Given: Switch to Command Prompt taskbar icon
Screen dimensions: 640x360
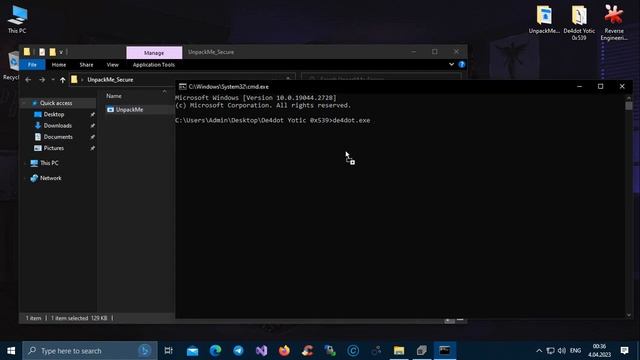Looking at the screenshot, I should [x=444, y=351].
